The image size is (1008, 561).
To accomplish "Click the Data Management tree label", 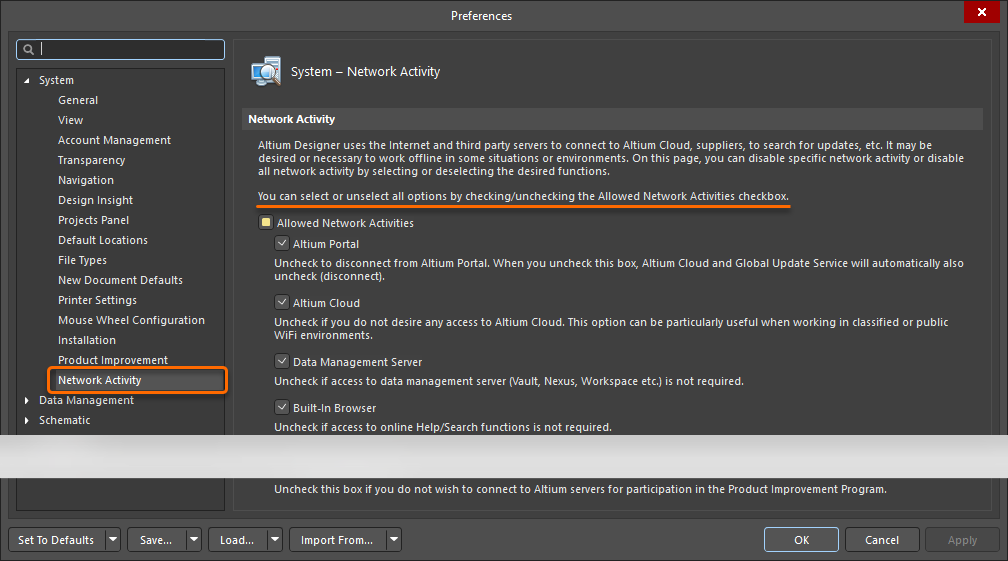I will [x=86, y=400].
